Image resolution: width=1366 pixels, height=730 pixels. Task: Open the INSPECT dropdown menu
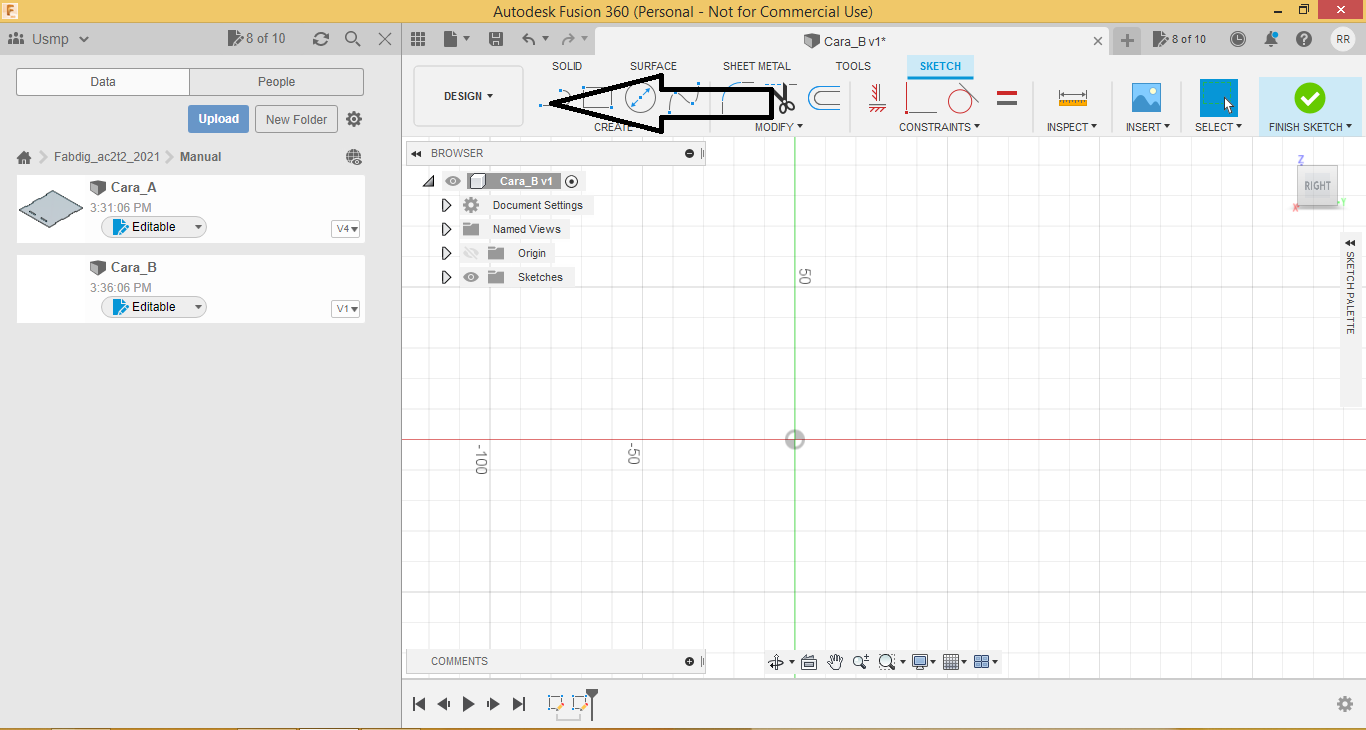point(1072,127)
